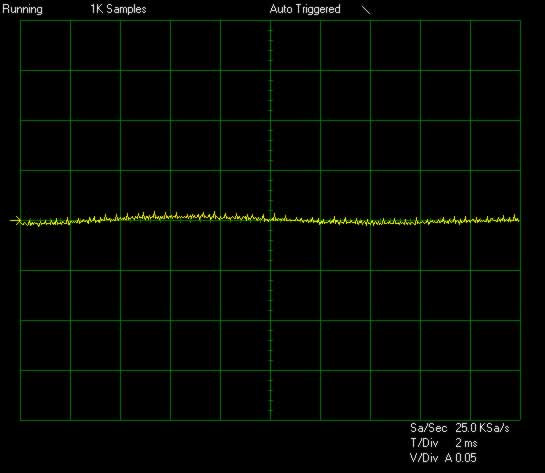Click the Sa/Sec readout label
Image resolution: width=545 pixels, height=473 pixels.
(428, 428)
